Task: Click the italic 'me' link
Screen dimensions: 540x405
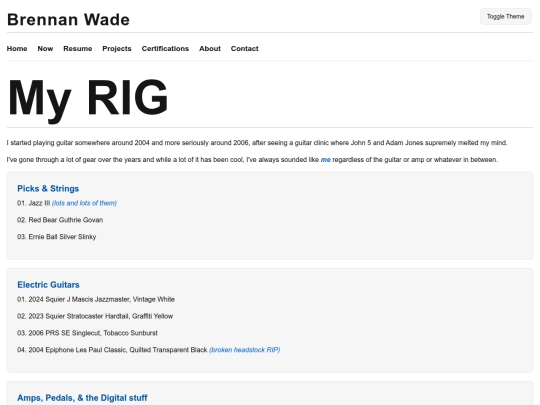Action: point(325,159)
